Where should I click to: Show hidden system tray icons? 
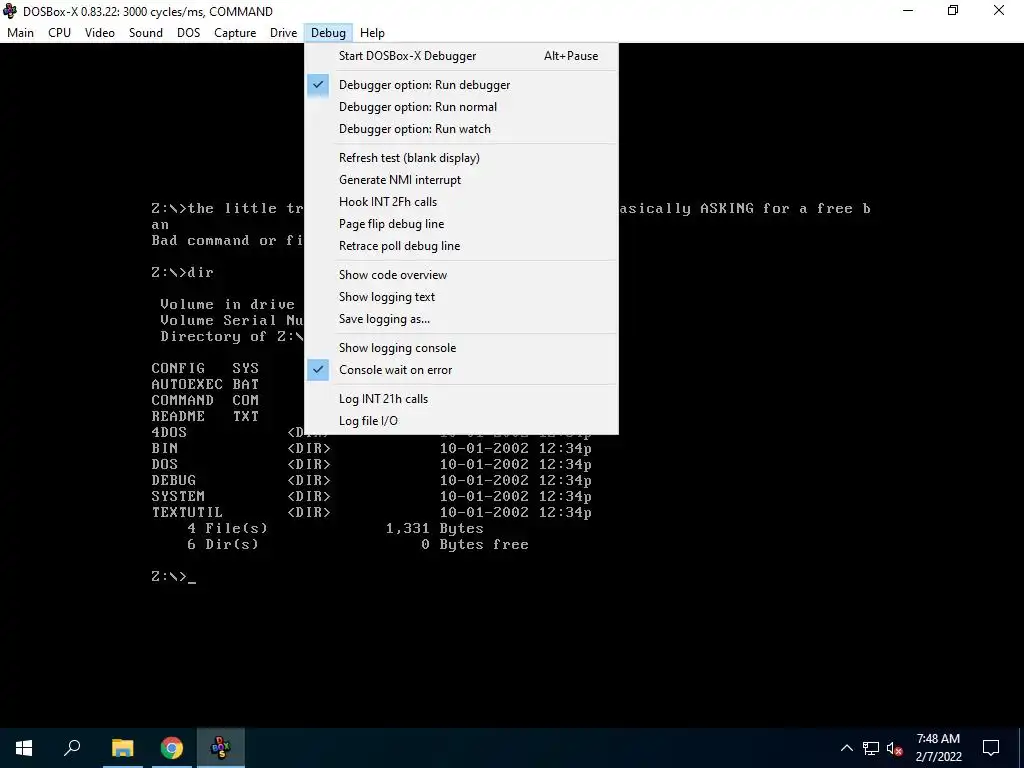846,748
